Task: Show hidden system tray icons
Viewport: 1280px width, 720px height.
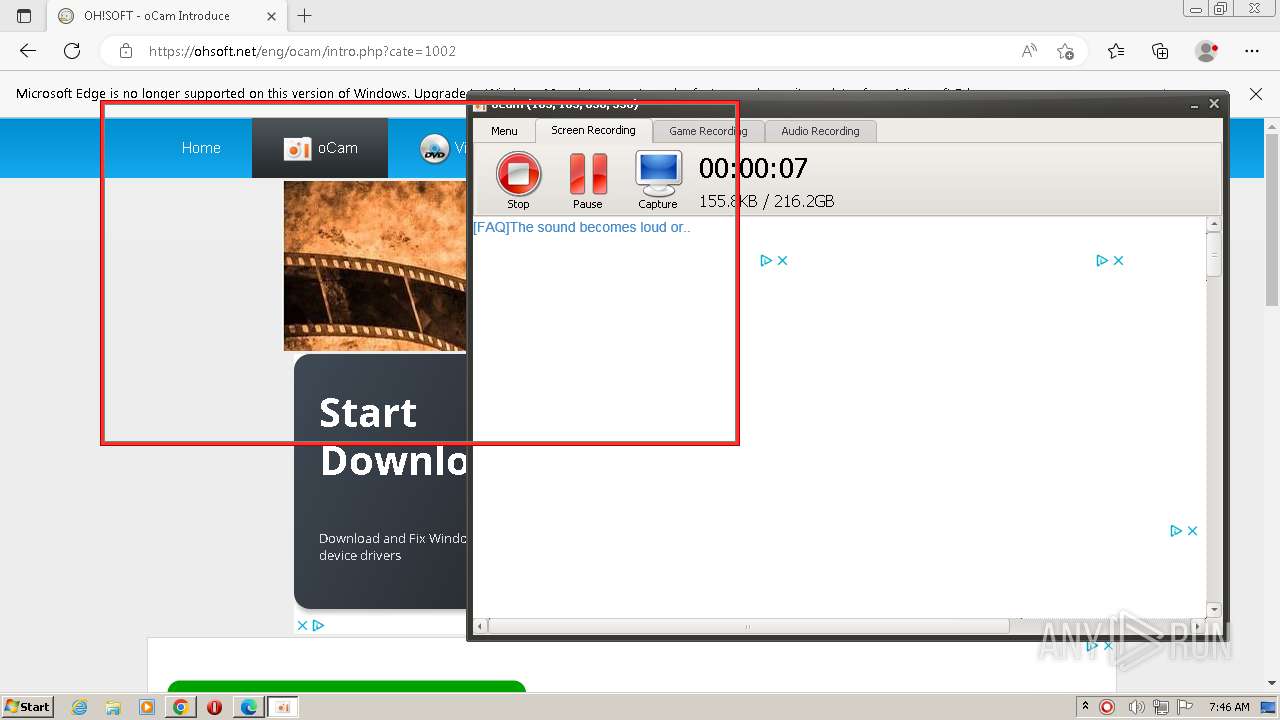Action: pos(1085,707)
